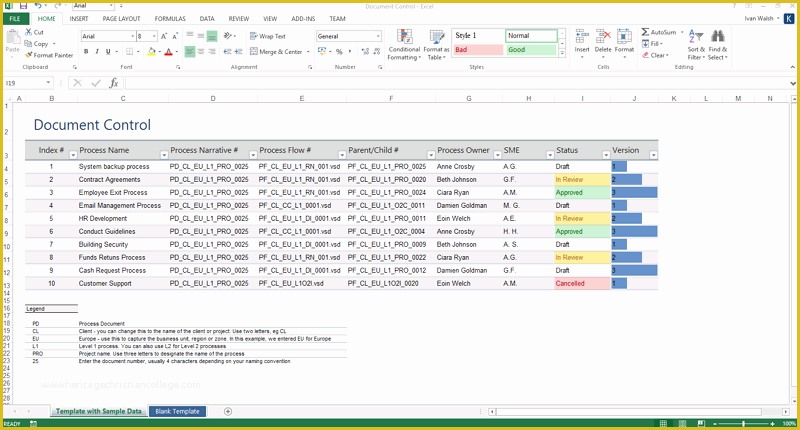Viewport: 800px width, 430px height.
Task: Open the Process Name column filter
Action: click(x=164, y=155)
